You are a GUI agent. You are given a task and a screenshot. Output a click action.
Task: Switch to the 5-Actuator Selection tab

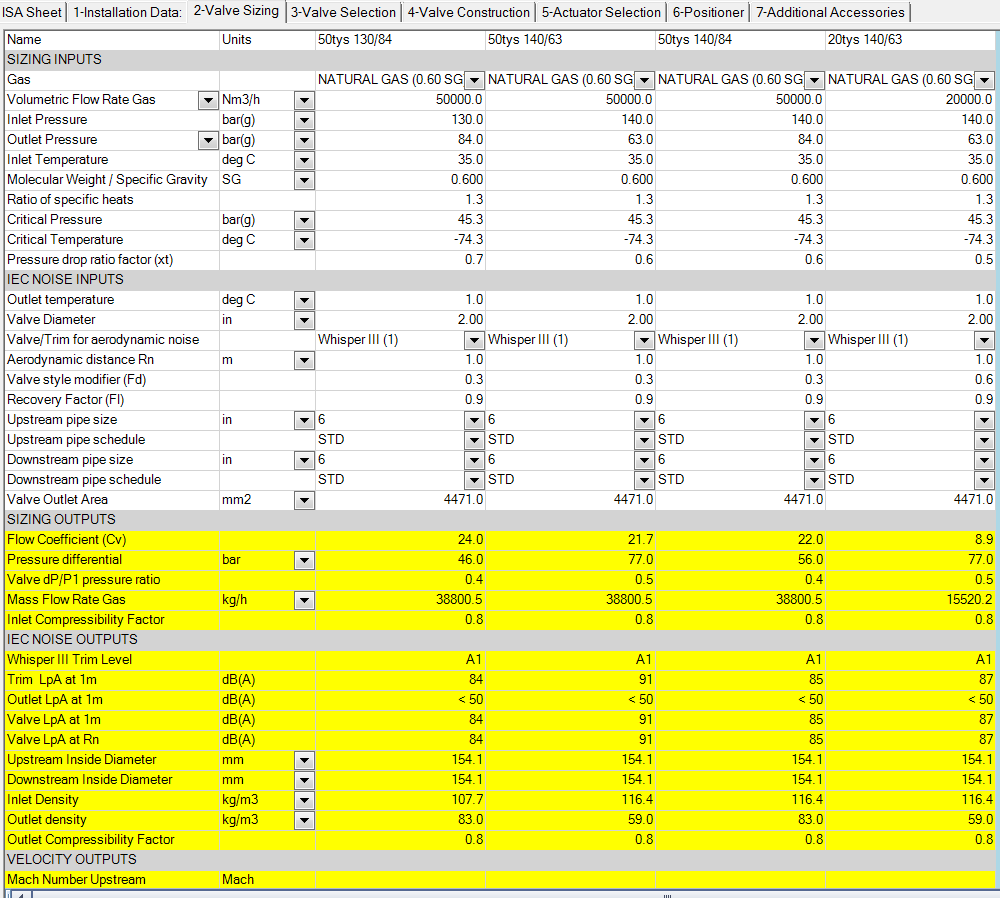tap(601, 12)
